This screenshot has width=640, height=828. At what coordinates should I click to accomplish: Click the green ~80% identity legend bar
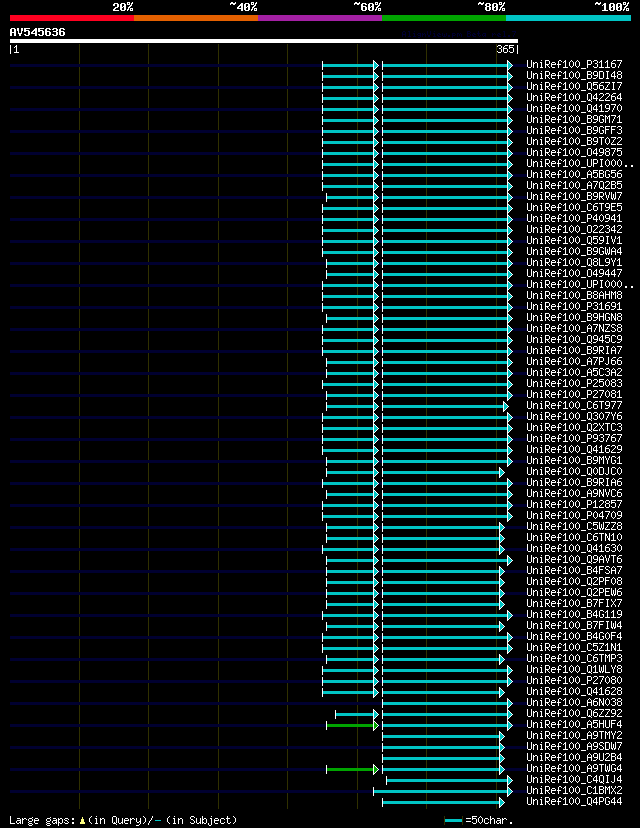click(444, 18)
